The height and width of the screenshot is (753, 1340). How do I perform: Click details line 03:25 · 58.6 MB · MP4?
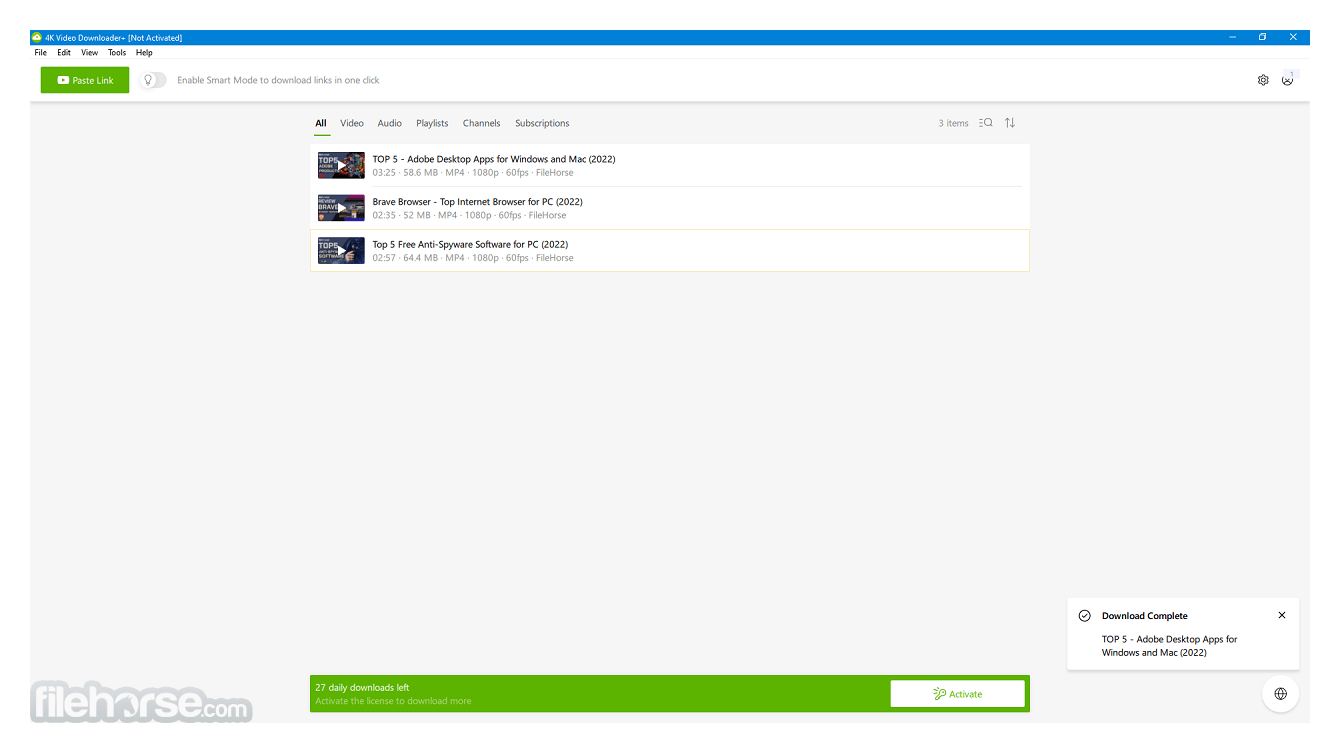473,173
